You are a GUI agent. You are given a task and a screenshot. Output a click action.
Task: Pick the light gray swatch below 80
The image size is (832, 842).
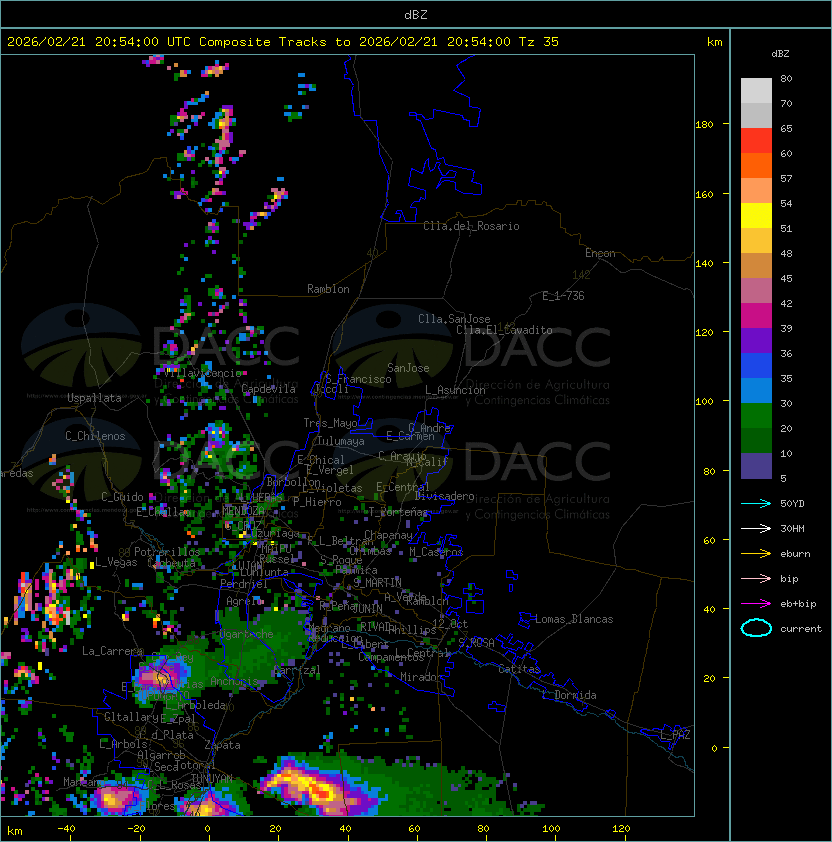[756, 90]
